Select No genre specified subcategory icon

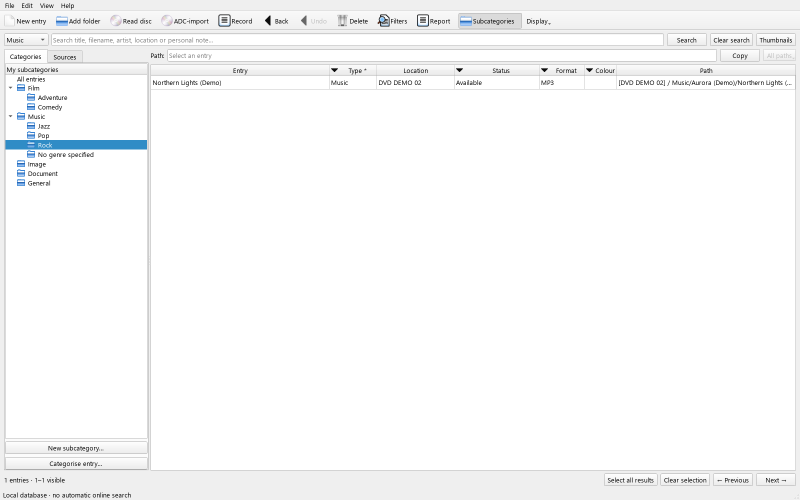point(31,155)
